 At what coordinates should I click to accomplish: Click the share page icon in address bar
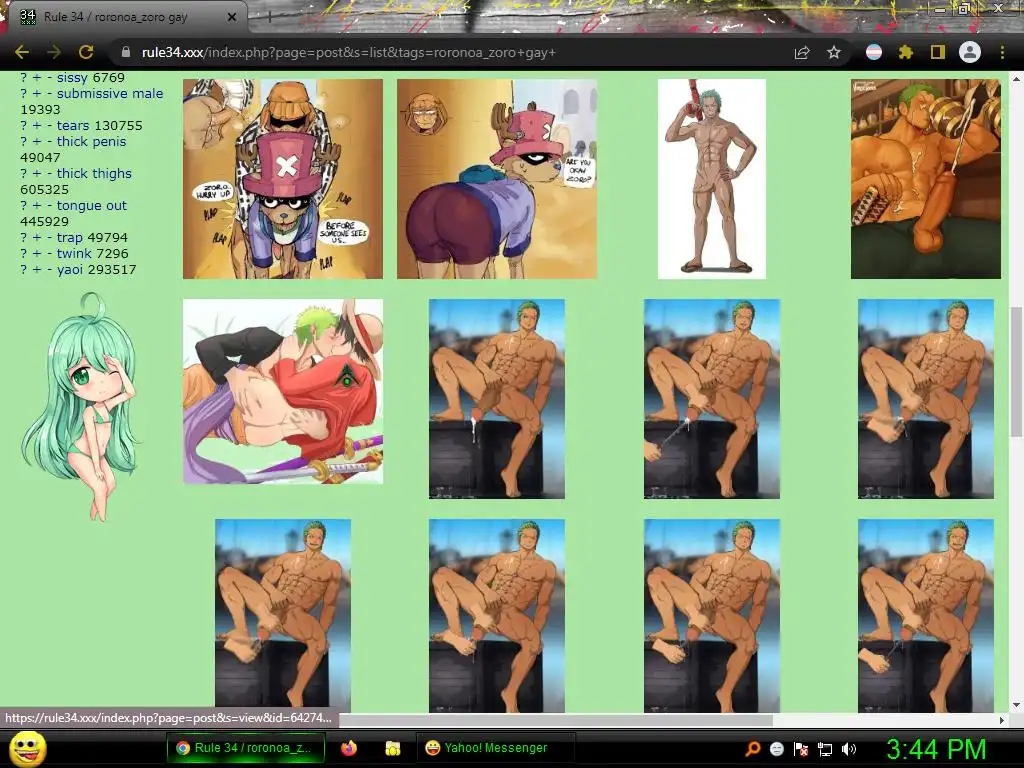(x=802, y=52)
